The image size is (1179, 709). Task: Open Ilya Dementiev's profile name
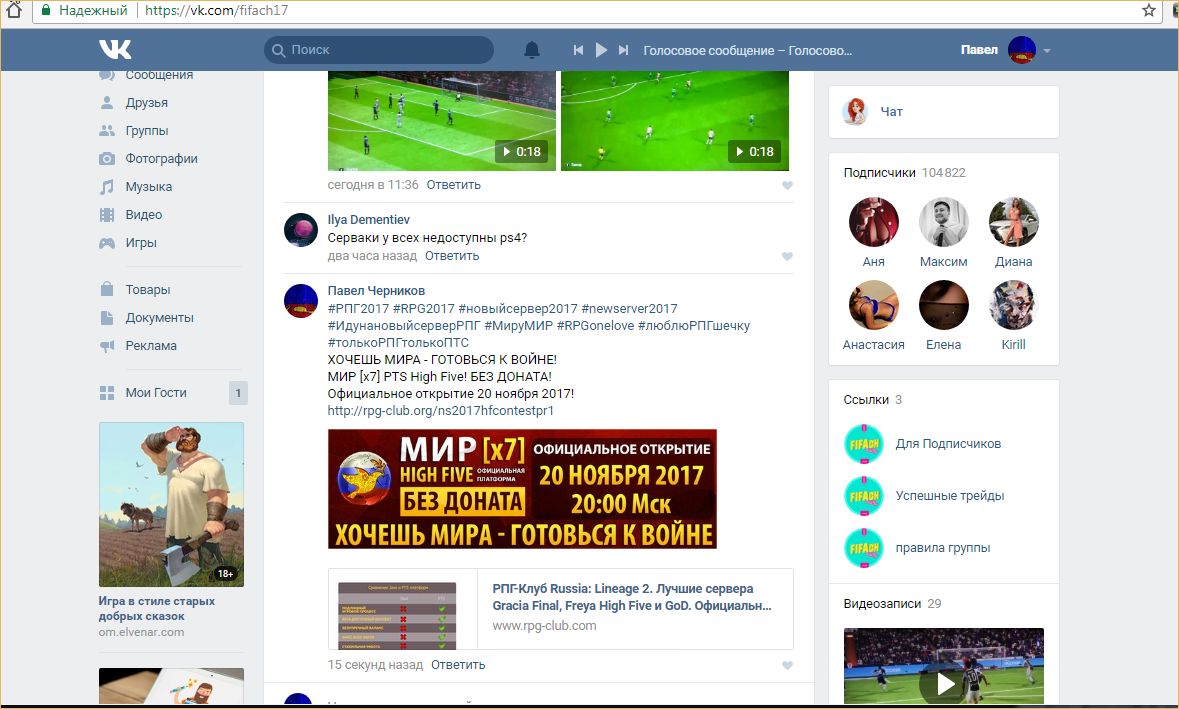click(368, 220)
